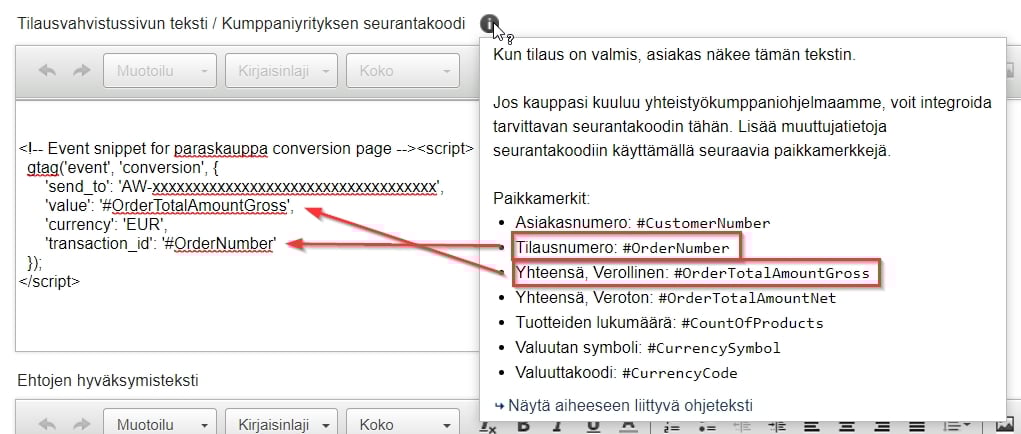Click the #CurrencyCode placeholder text
Image resolution: width=1021 pixels, height=434 pixels.
(680, 373)
